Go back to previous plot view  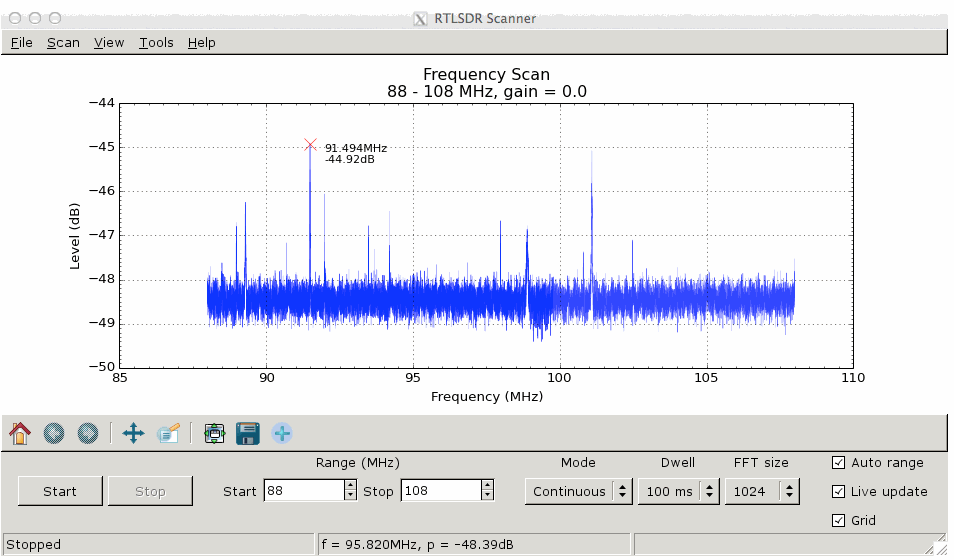click(54, 434)
